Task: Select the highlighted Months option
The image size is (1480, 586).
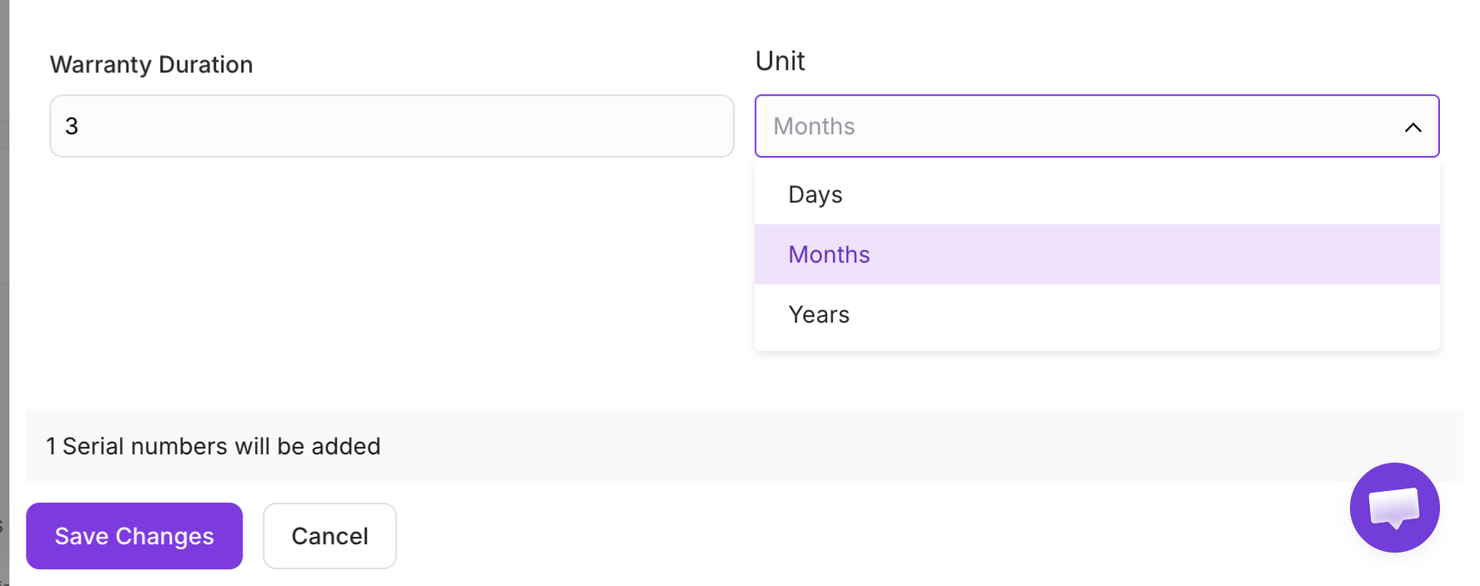Action: click(x=1097, y=254)
